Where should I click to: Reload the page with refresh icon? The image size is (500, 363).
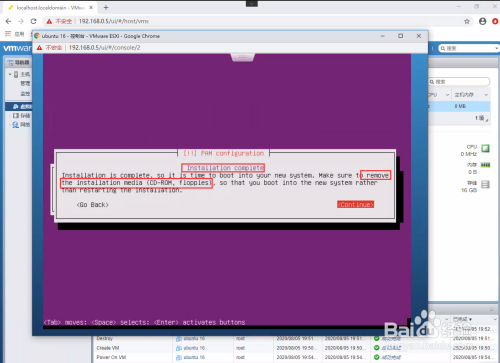[33, 21]
